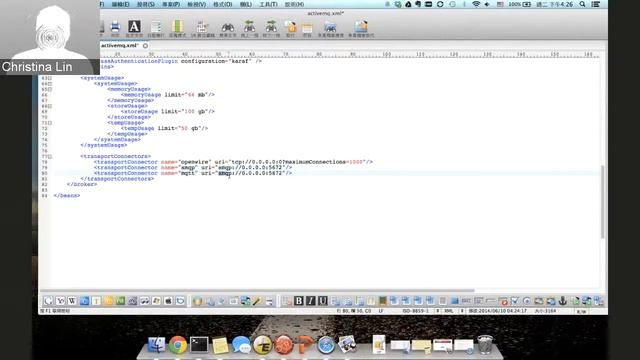Toggle automatic line wrap toolbar button

[x=156, y=27]
